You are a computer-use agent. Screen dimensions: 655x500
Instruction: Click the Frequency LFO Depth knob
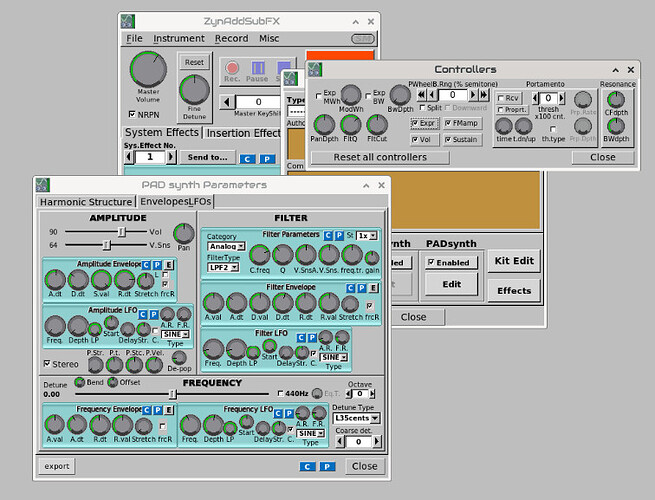pos(213,425)
